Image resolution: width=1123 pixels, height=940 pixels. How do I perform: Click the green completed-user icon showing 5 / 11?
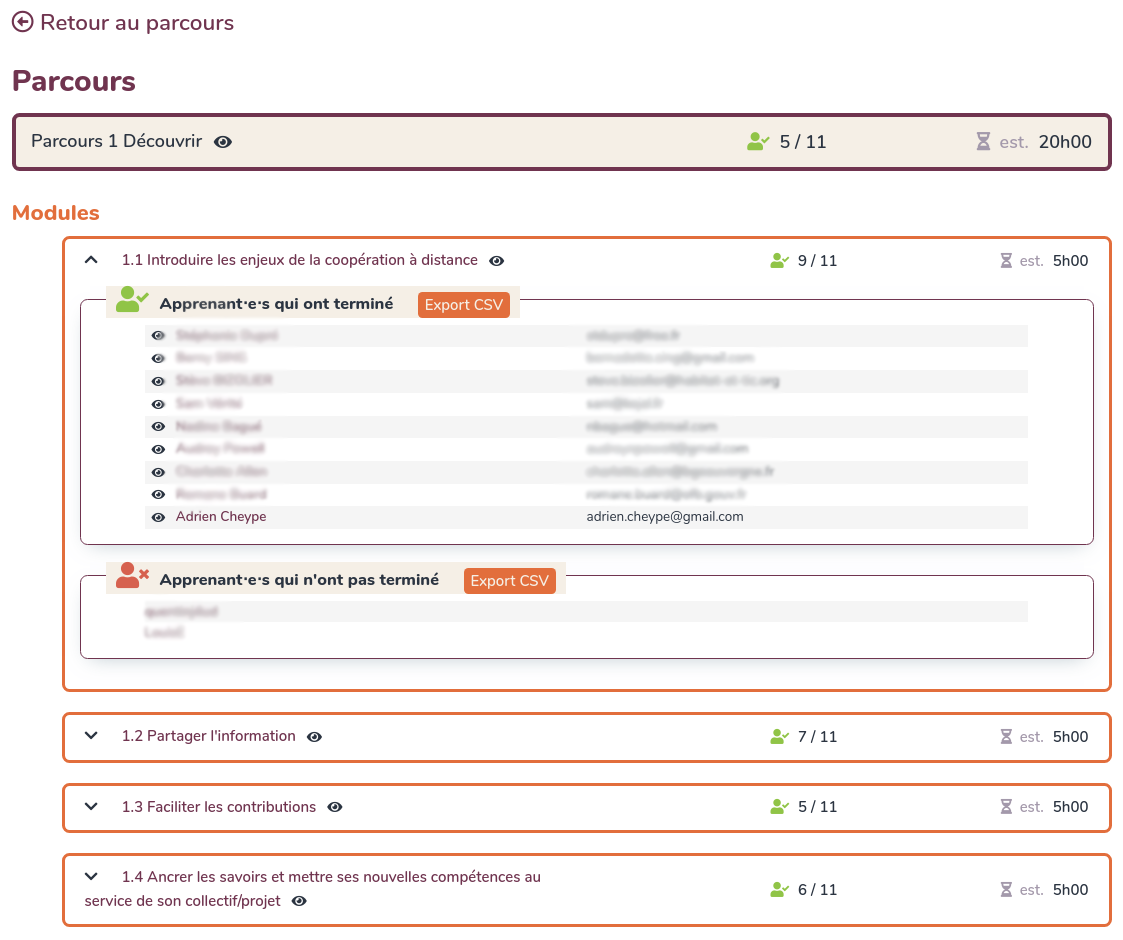click(758, 142)
